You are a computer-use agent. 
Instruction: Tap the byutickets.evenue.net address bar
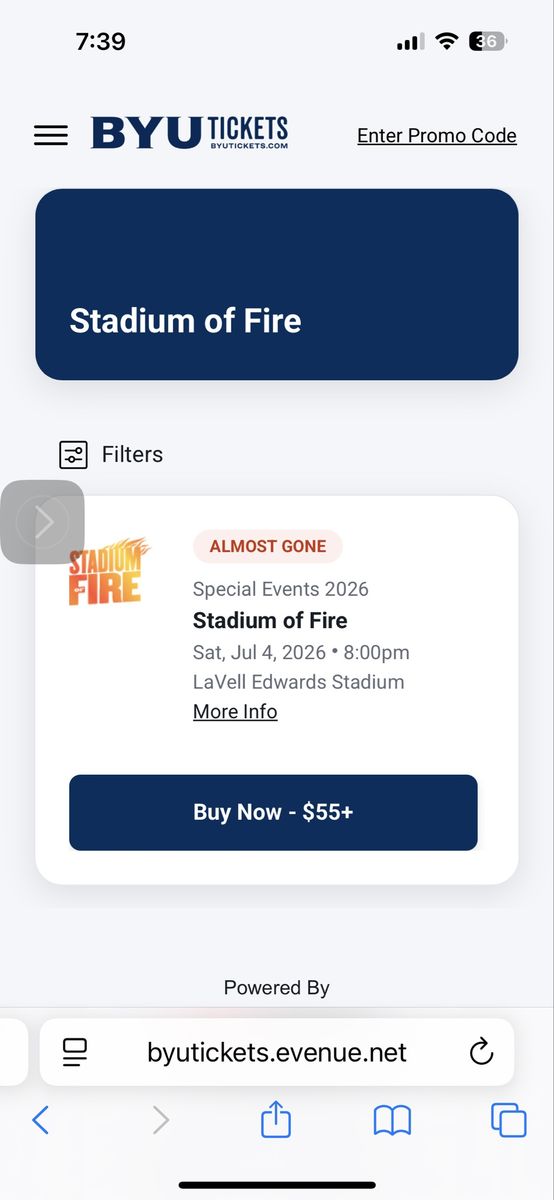pyautogui.click(x=277, y=1052)
